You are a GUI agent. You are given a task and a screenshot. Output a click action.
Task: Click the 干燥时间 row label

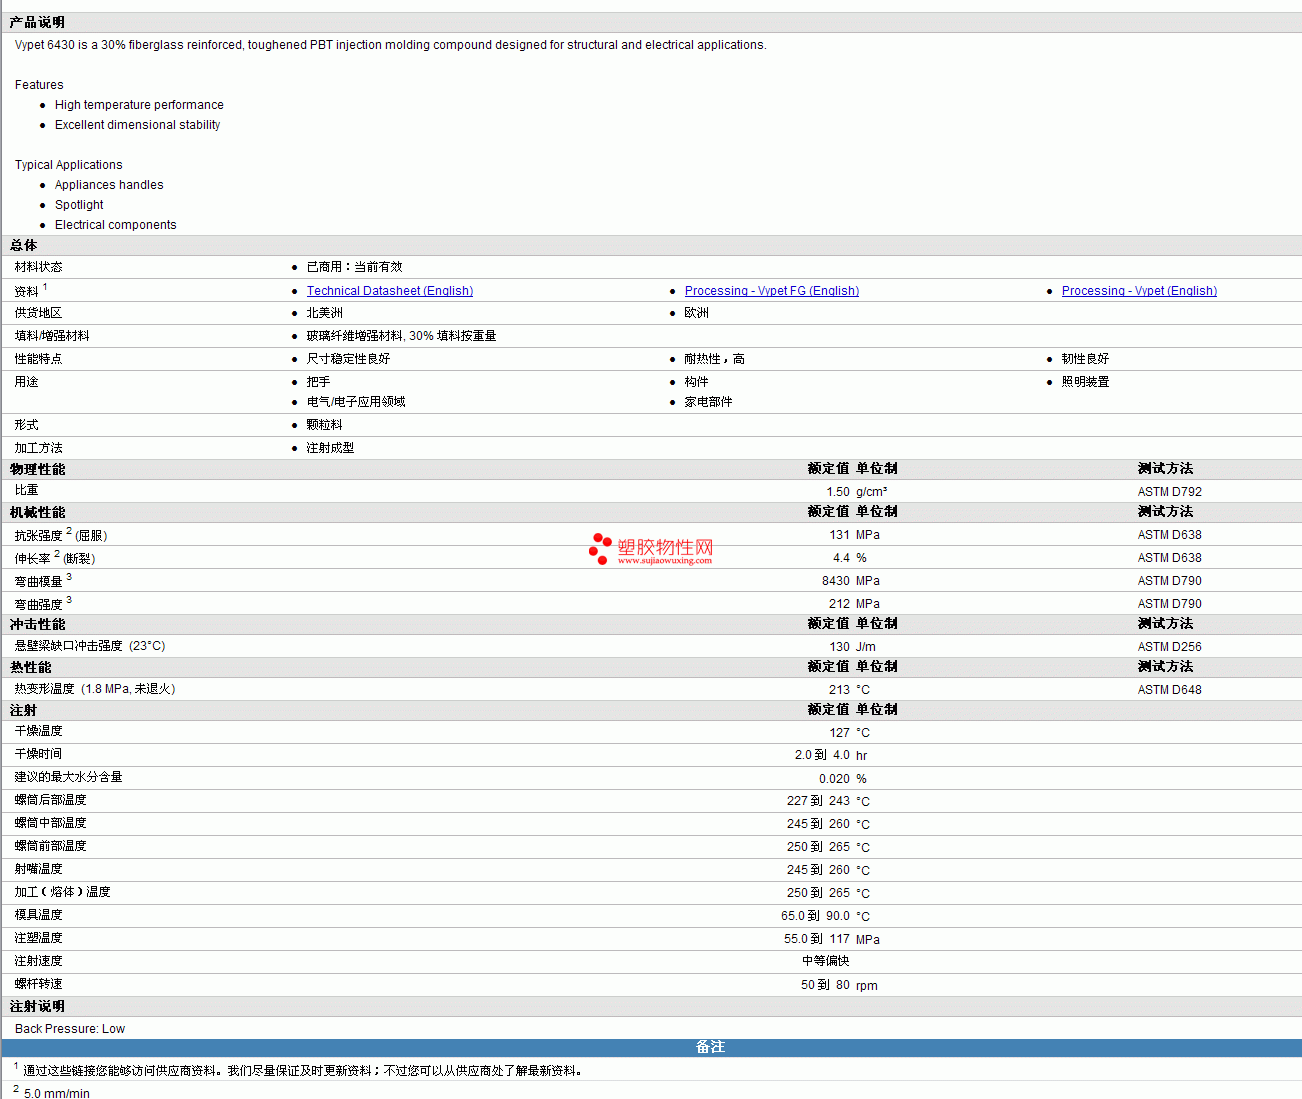pyautogui.click(x=38, y=754)
